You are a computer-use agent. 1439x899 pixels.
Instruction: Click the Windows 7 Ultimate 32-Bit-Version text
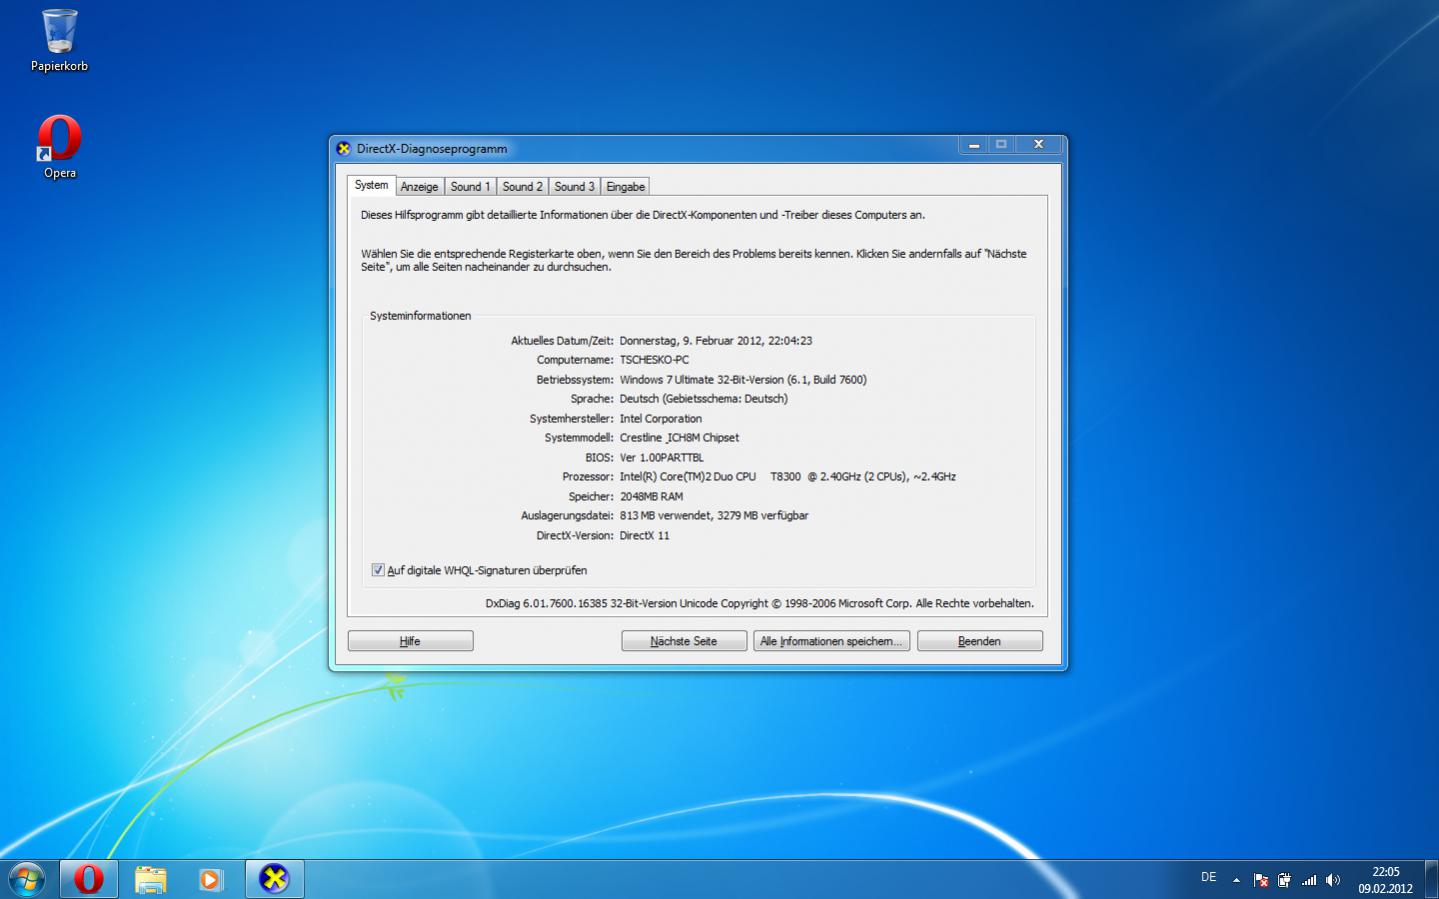click(743, 380)
